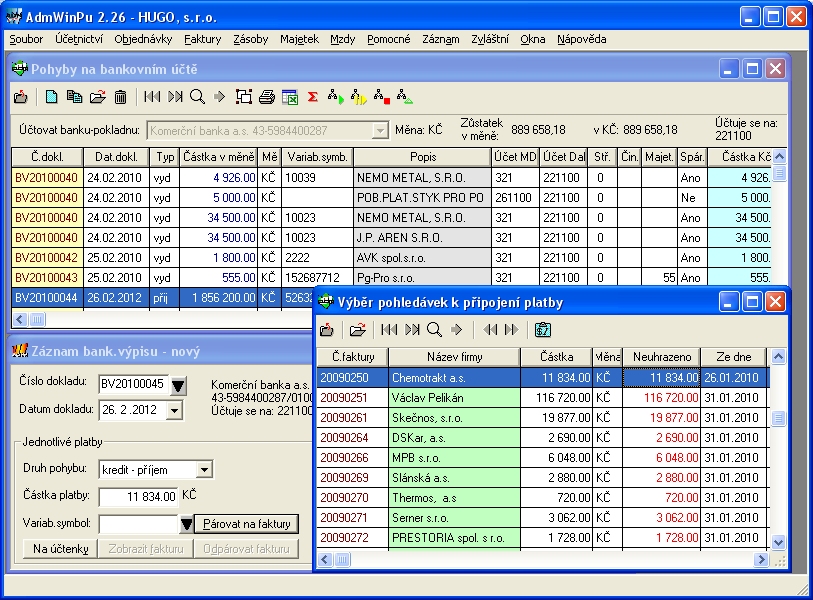Image resolution: width=813 pixels, height=600 pixels.
Task: Jump to the first record in the Pohyby toolbar
Action: tap(152, 97)
